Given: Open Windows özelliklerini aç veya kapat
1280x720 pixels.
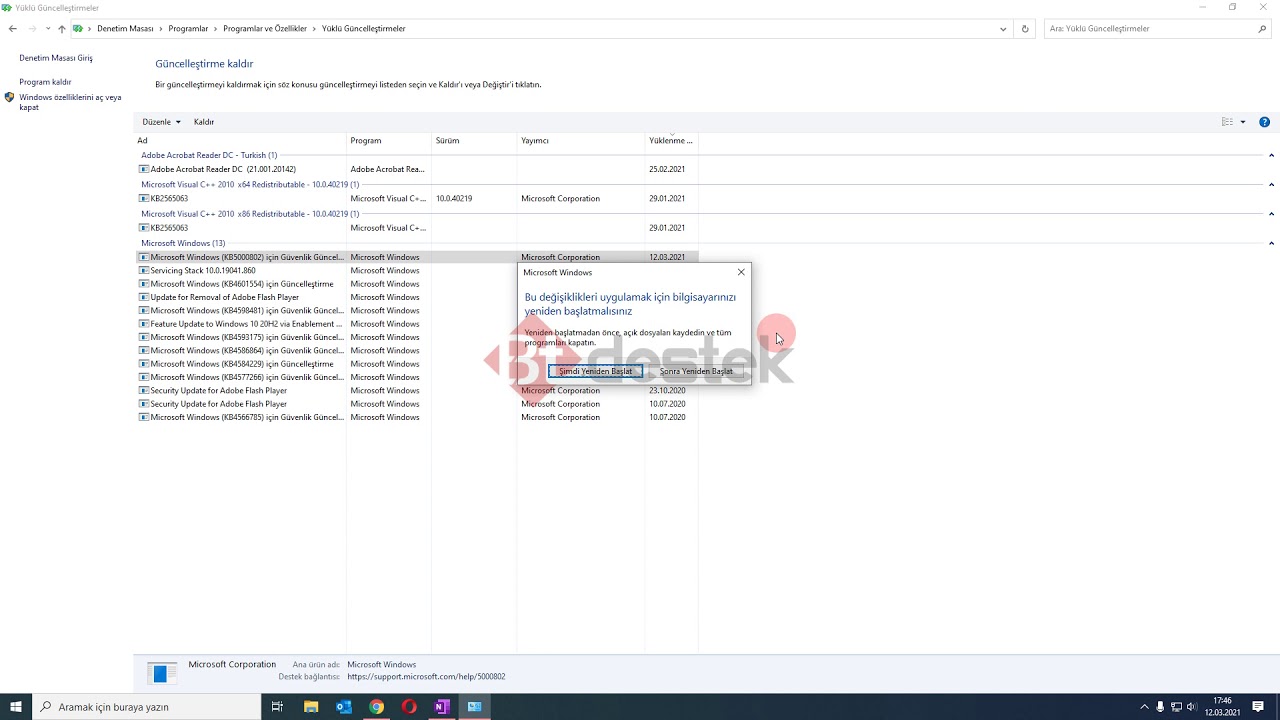Looking at the screenshot, I should click(x=70, y=102).
